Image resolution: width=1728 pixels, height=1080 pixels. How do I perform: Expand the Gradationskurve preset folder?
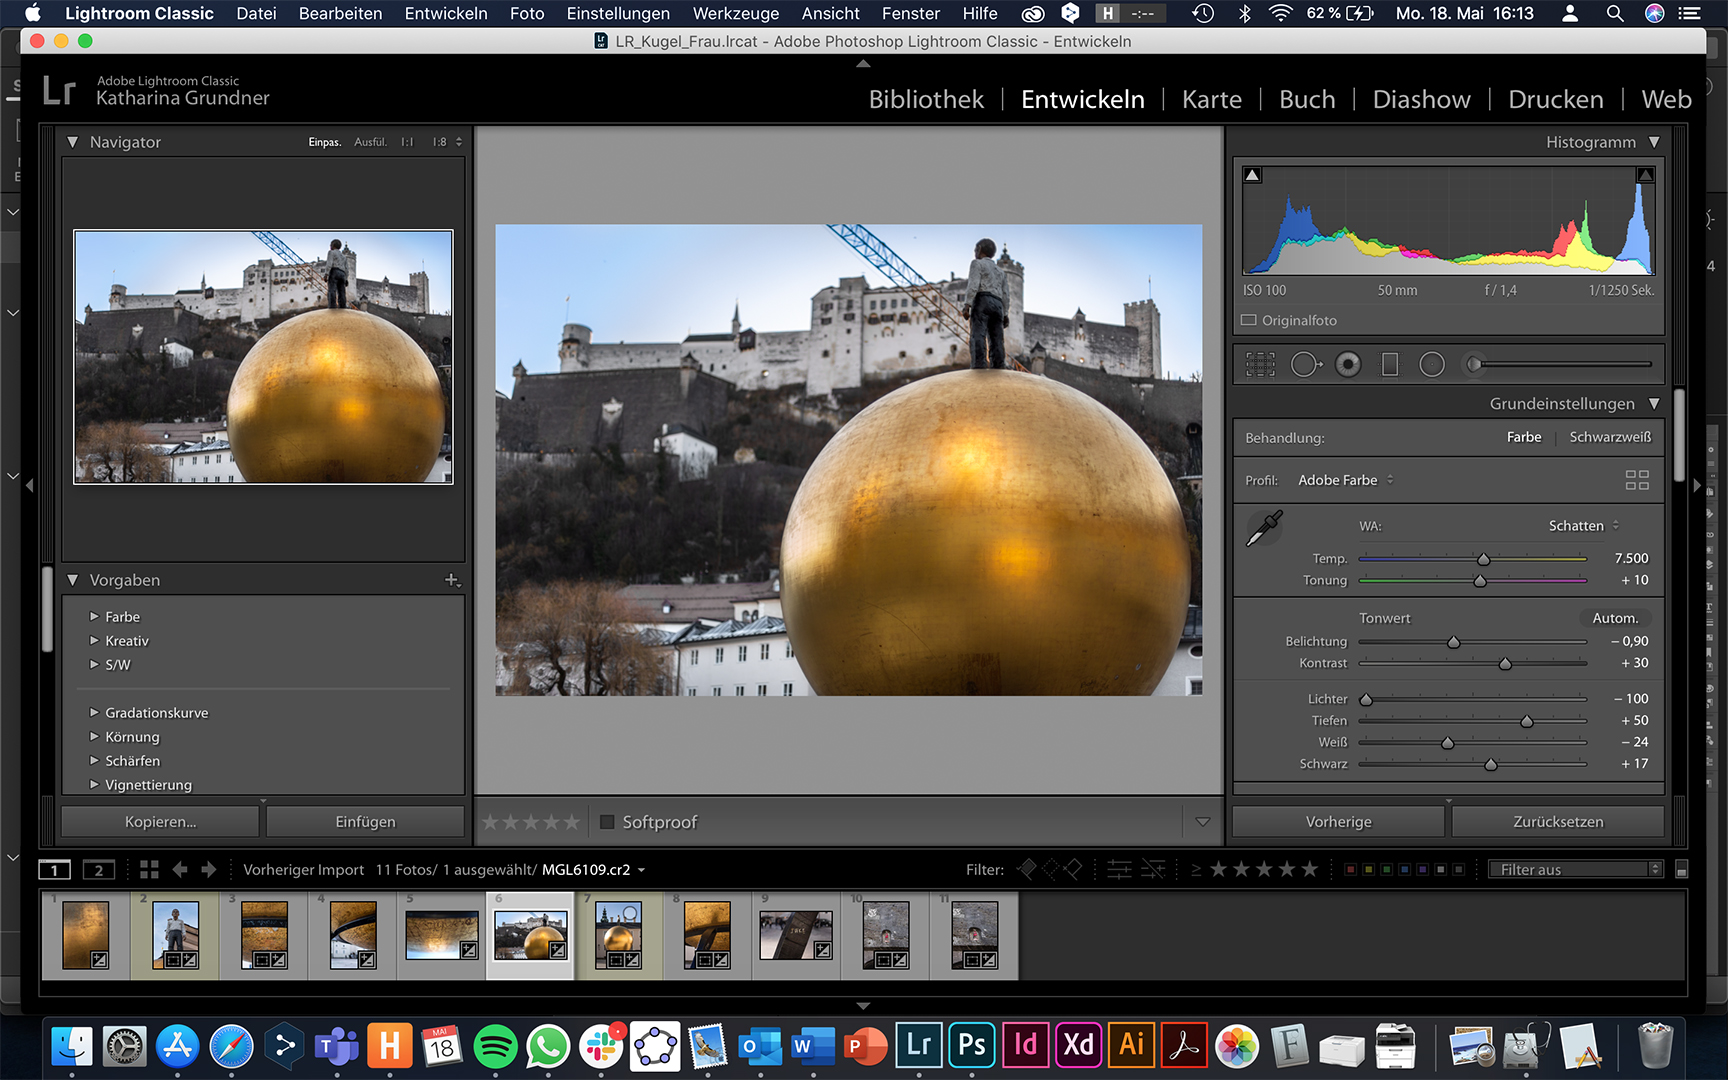click(94, 713)
